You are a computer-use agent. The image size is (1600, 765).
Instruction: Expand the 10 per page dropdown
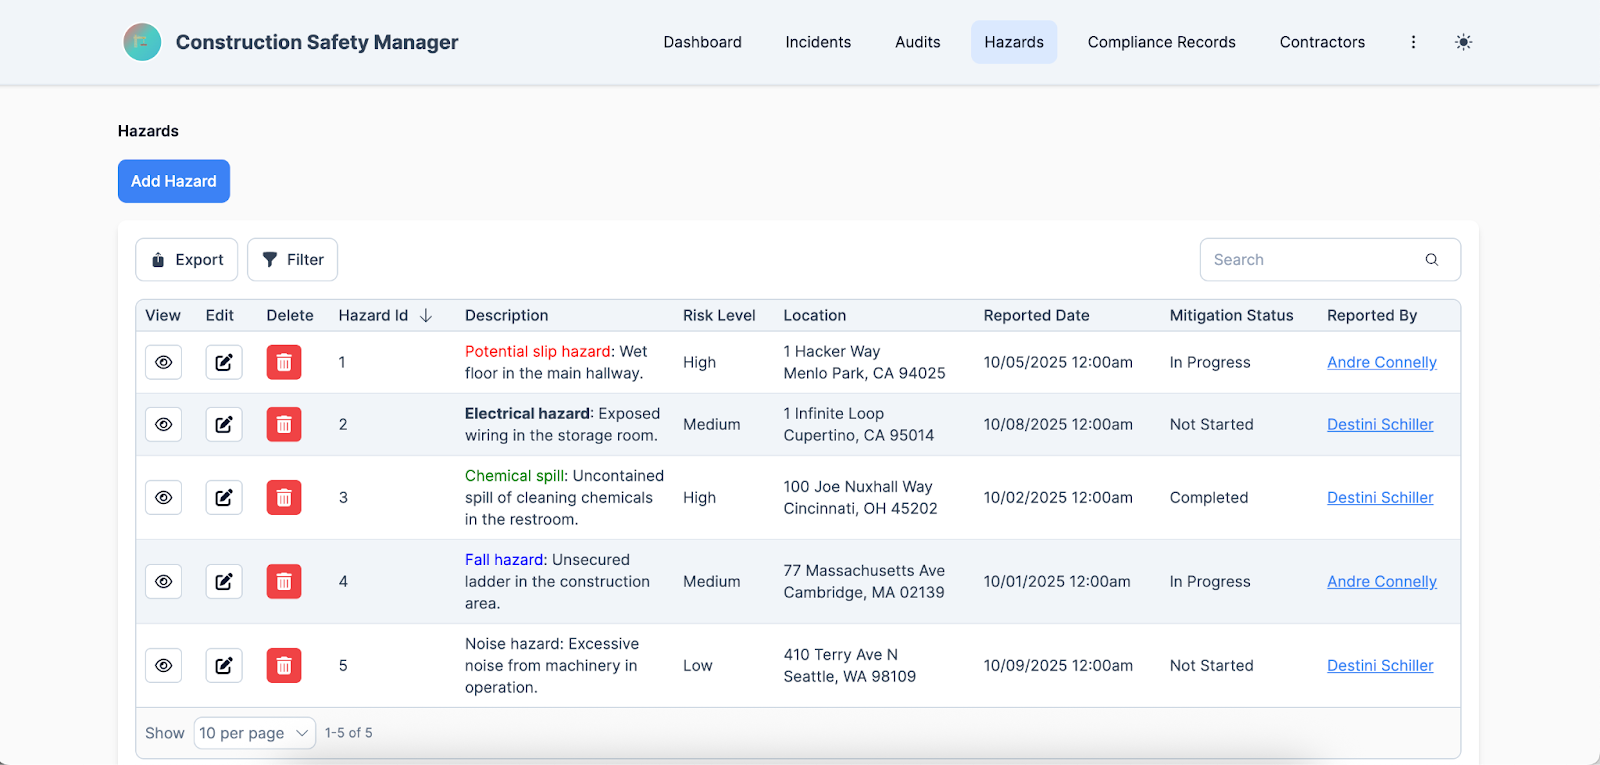254,733
